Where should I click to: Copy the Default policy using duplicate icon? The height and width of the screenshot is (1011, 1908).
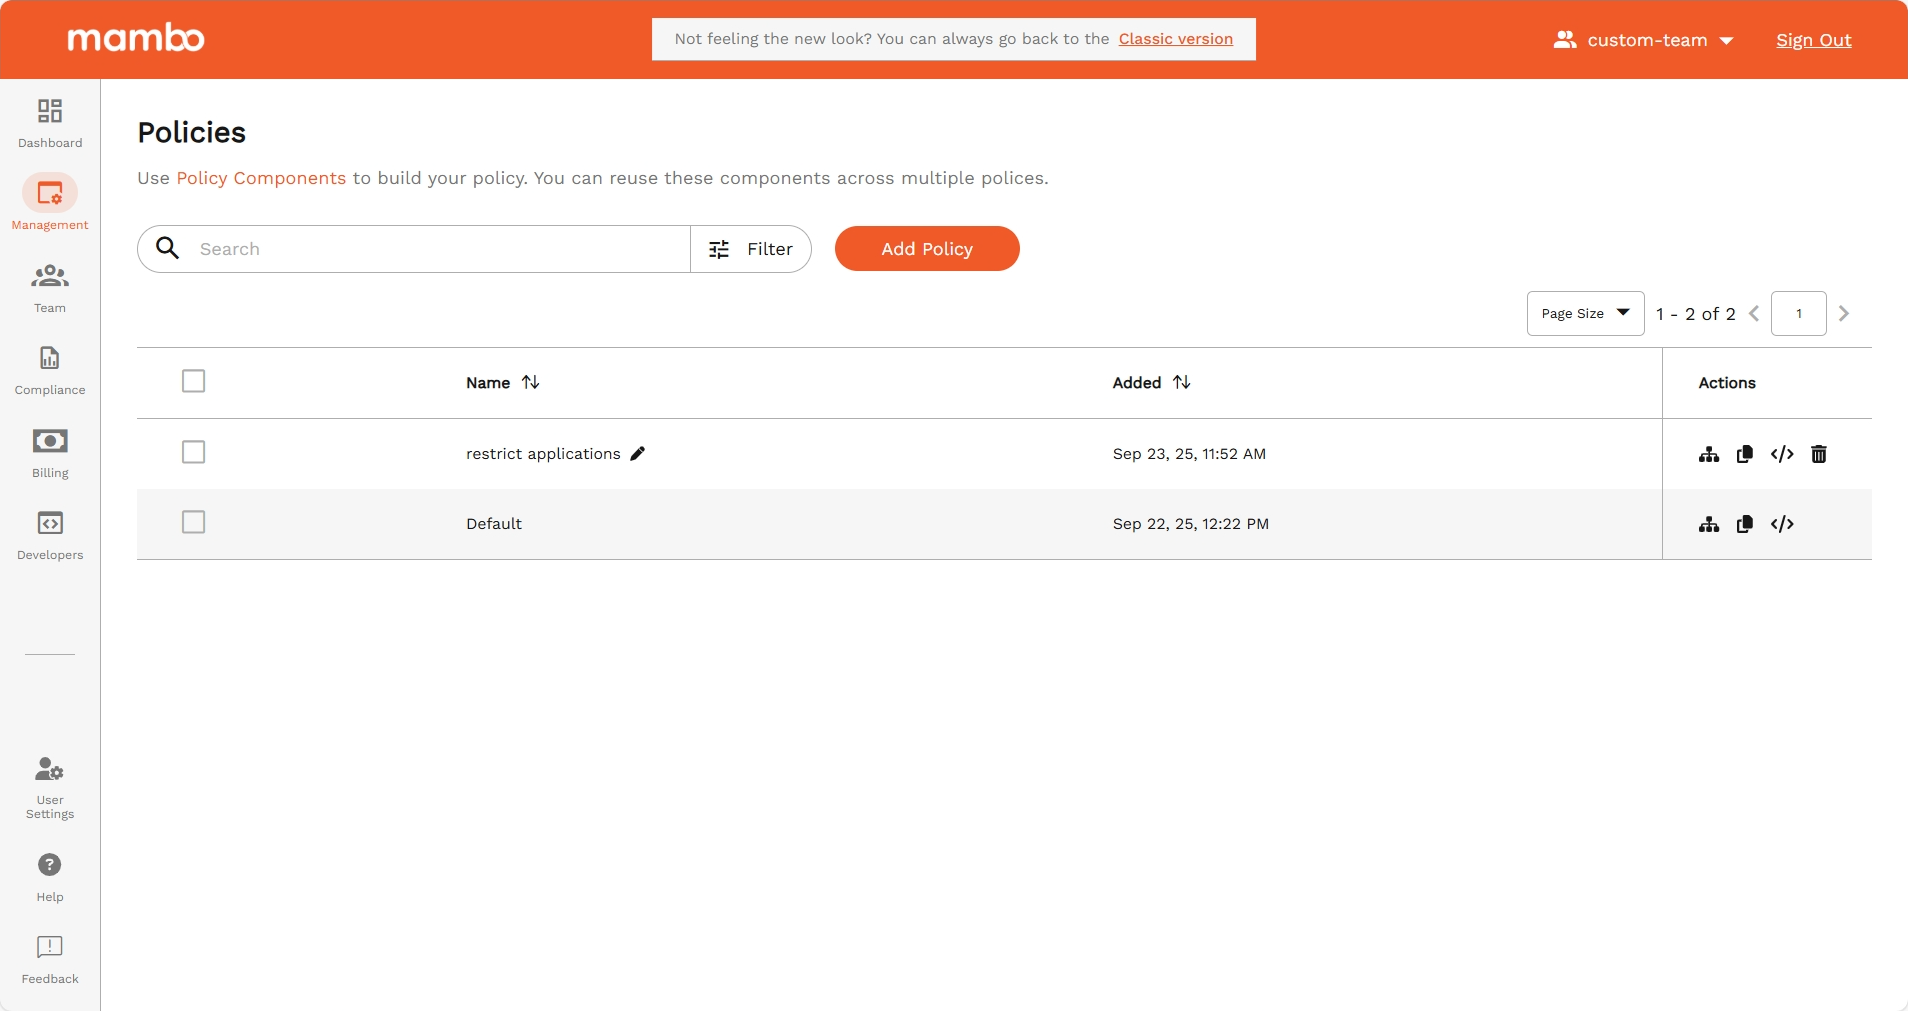(x=1745, y=524)
